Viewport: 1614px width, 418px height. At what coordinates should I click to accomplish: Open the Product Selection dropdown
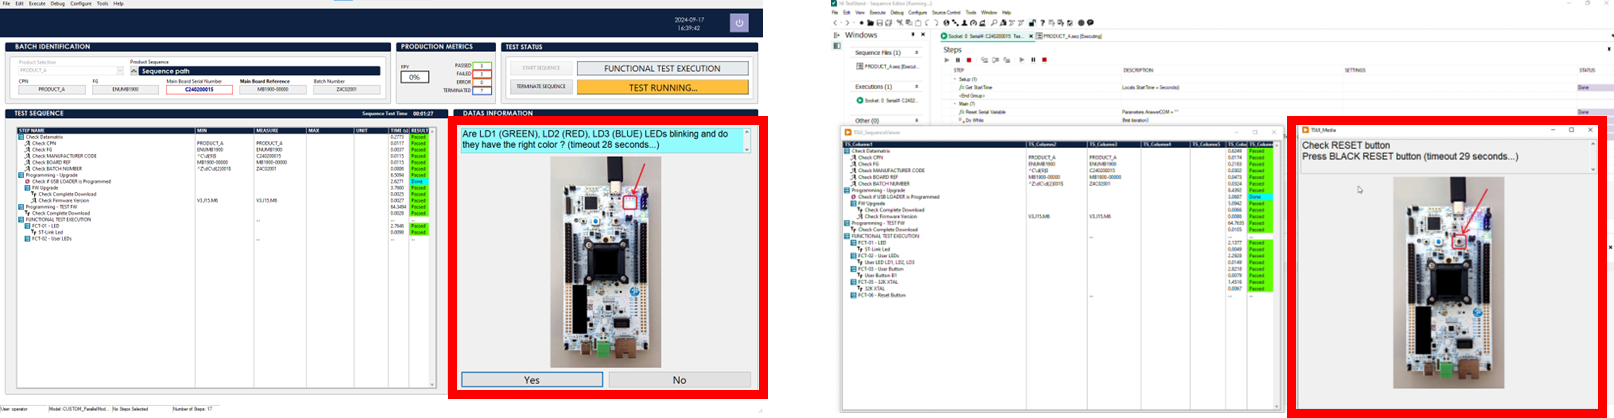pyautogui.click(x=120, y=71)
